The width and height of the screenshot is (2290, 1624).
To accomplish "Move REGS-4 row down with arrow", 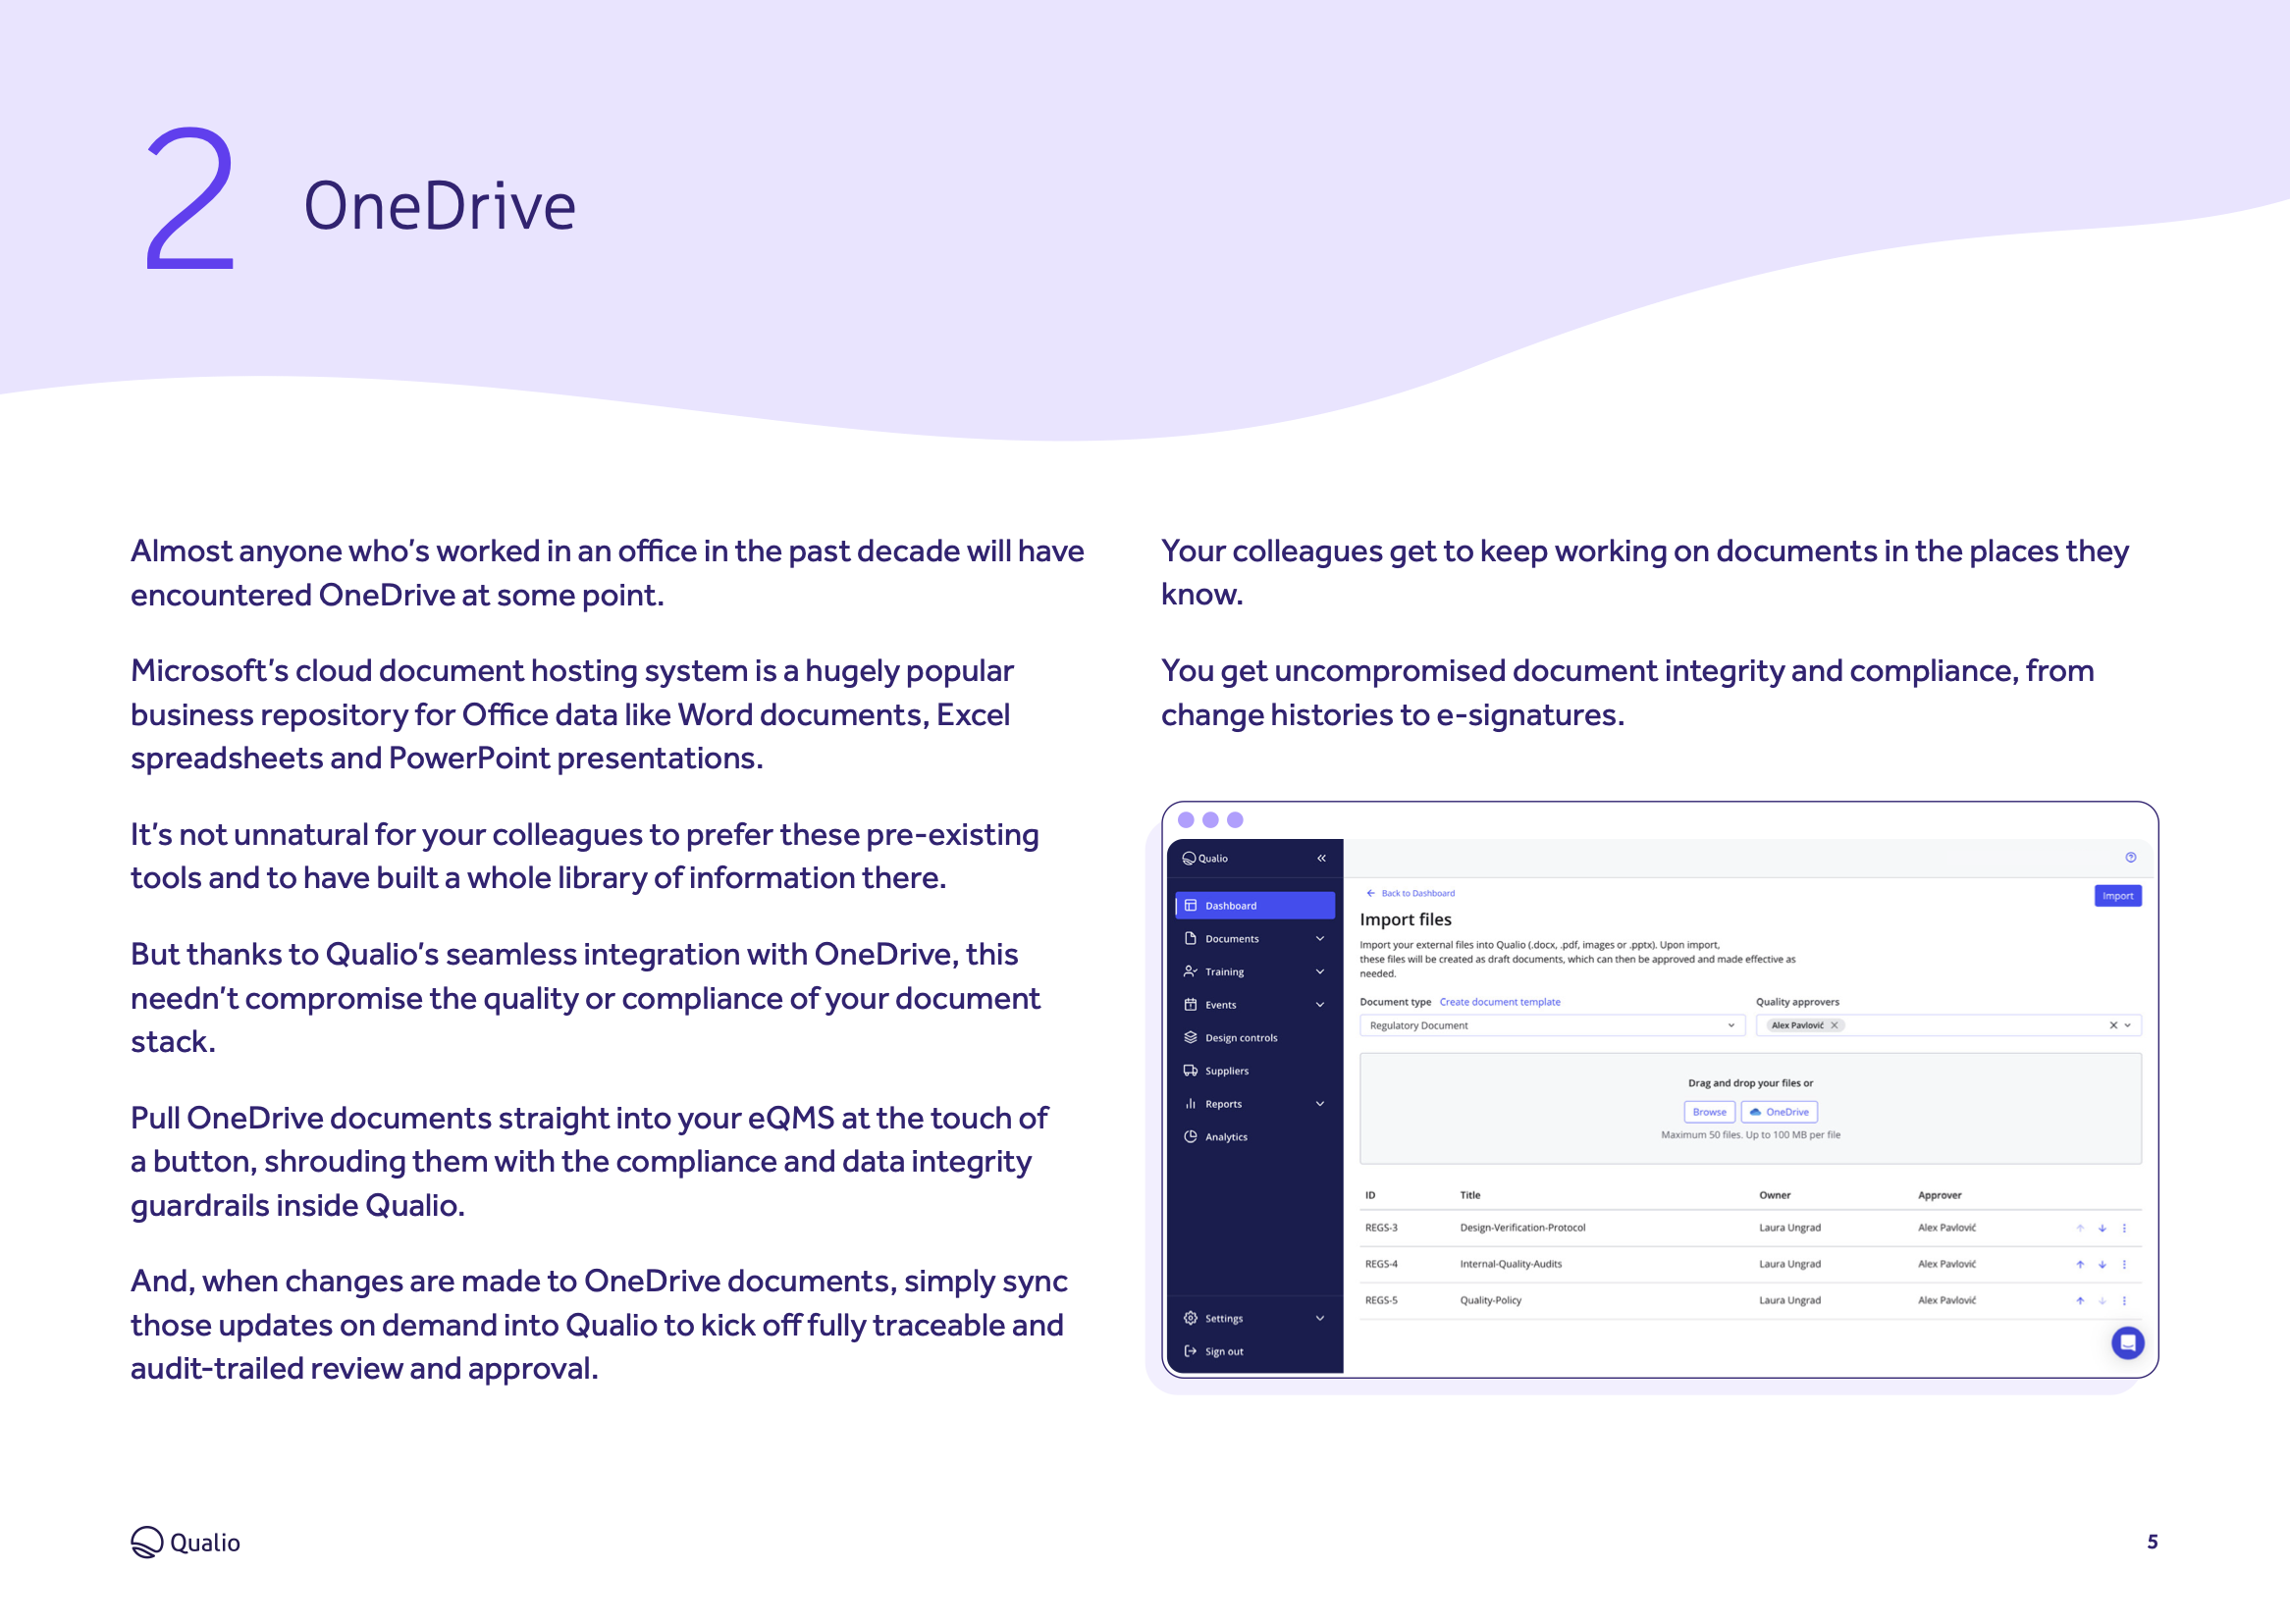I will pos(2102,1265).
